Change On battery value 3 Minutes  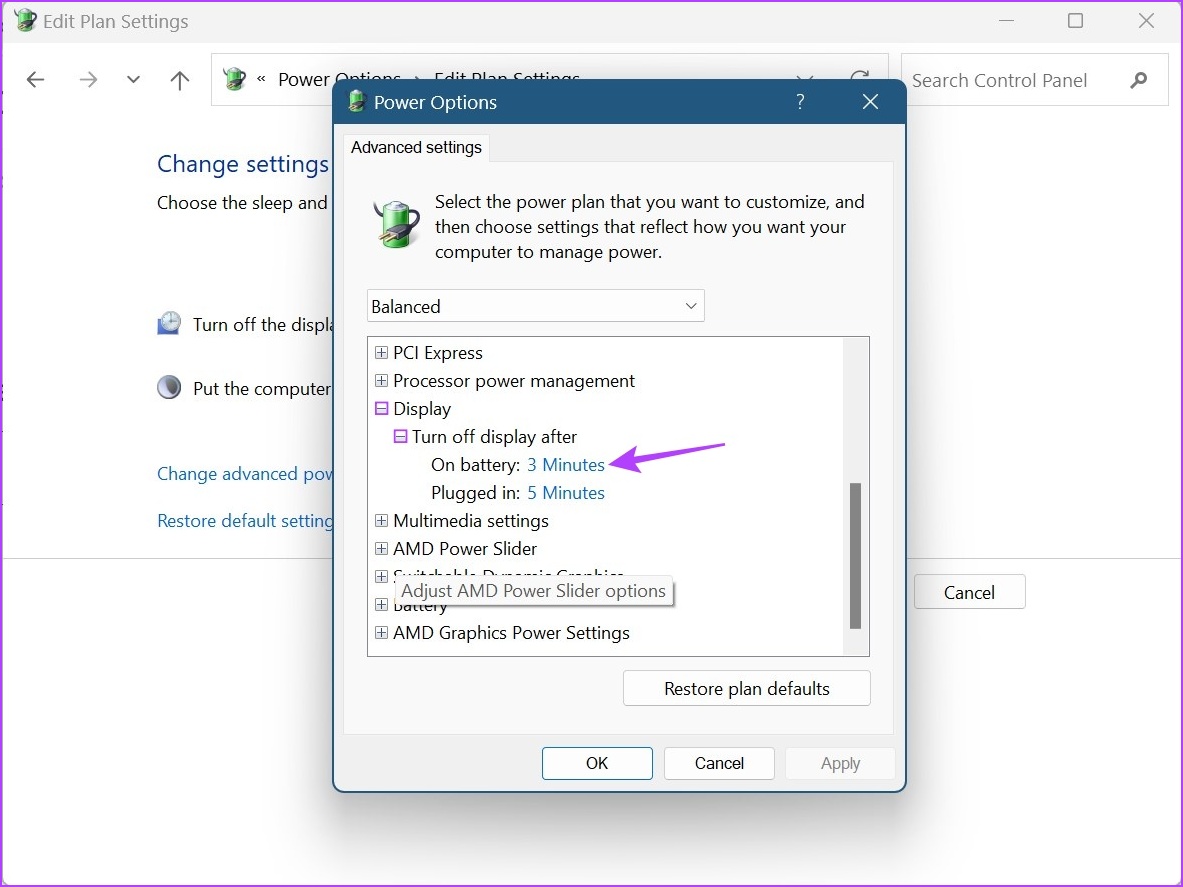[x=566, y=465]
